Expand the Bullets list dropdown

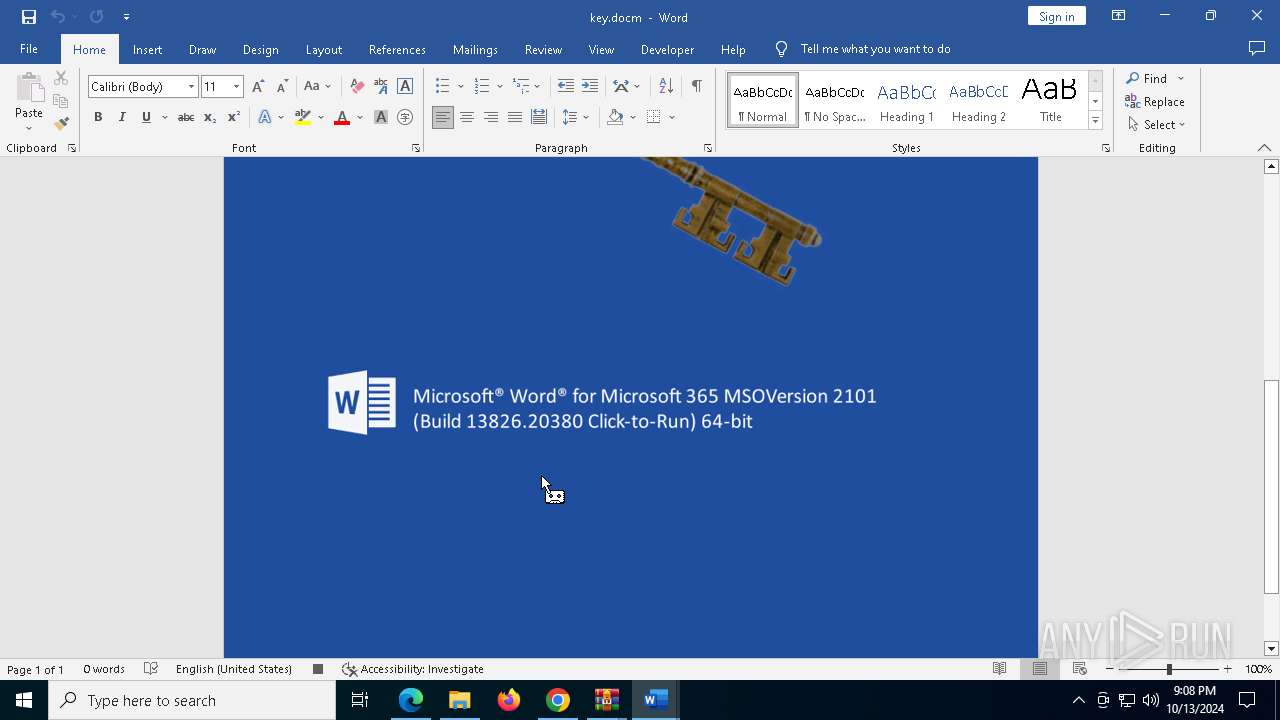click(x=460, y=87)
